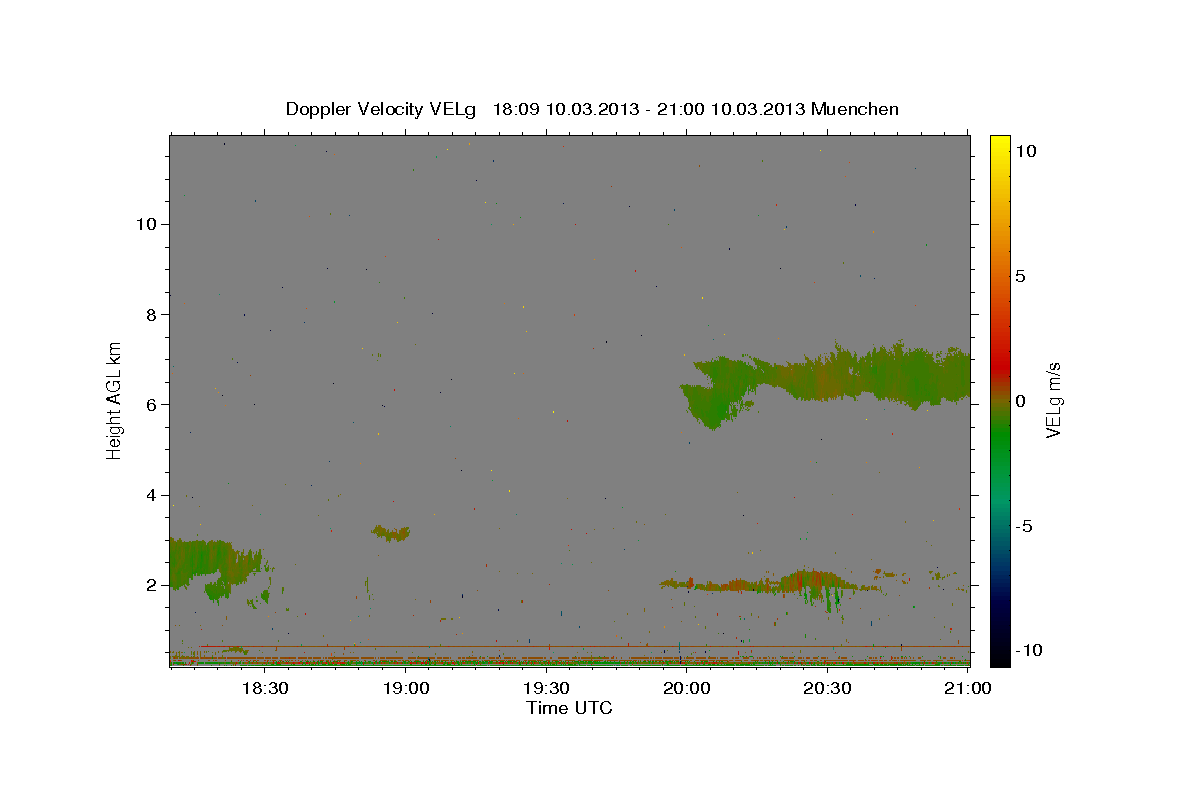
Task: Click the colorbar value 0
Action: coord(1020,401)
